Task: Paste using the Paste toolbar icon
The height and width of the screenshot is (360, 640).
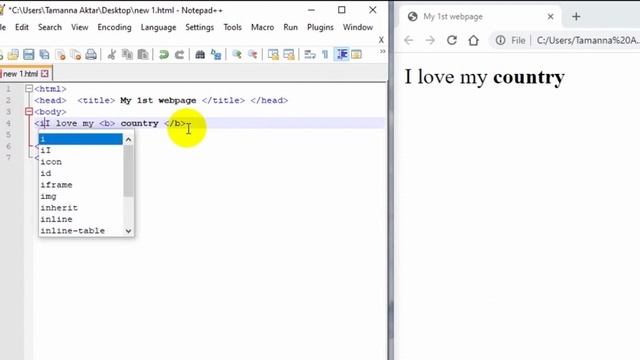Action: click(143, 54)
